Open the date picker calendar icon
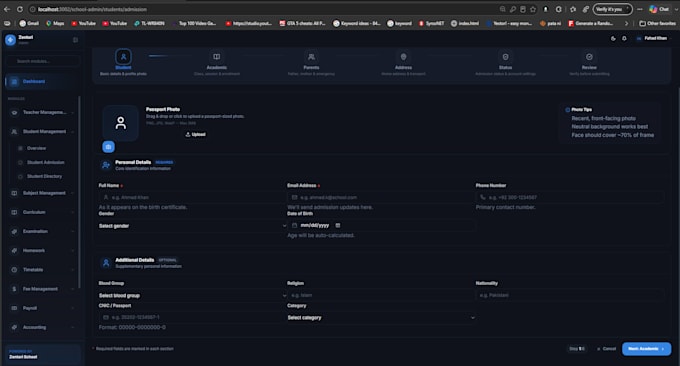The width and height of the screenshot is (680, 366). coord(338,225)
